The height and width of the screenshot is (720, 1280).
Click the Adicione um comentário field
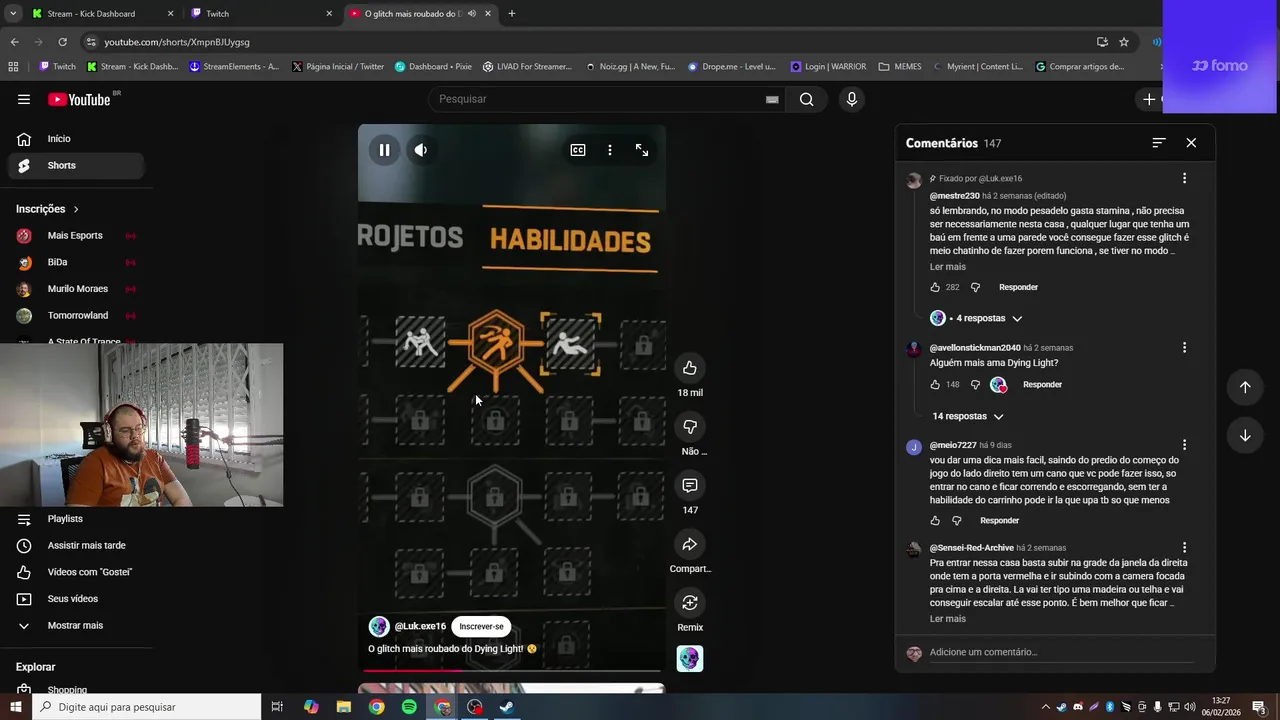[x=1060, y=653]
